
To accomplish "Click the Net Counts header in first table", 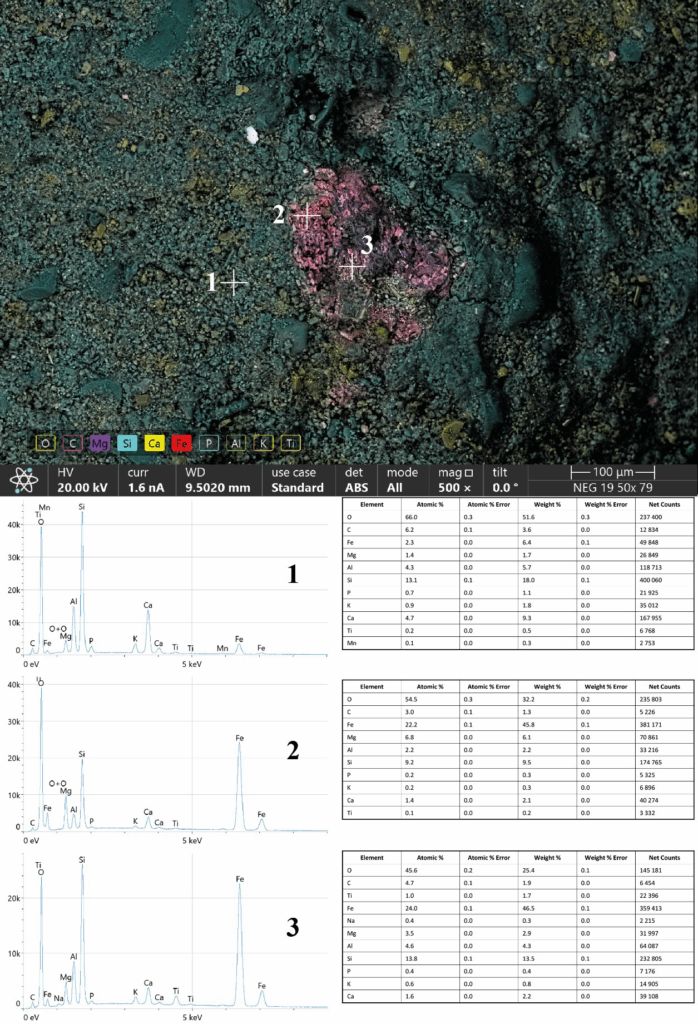I will click(662, 504).
